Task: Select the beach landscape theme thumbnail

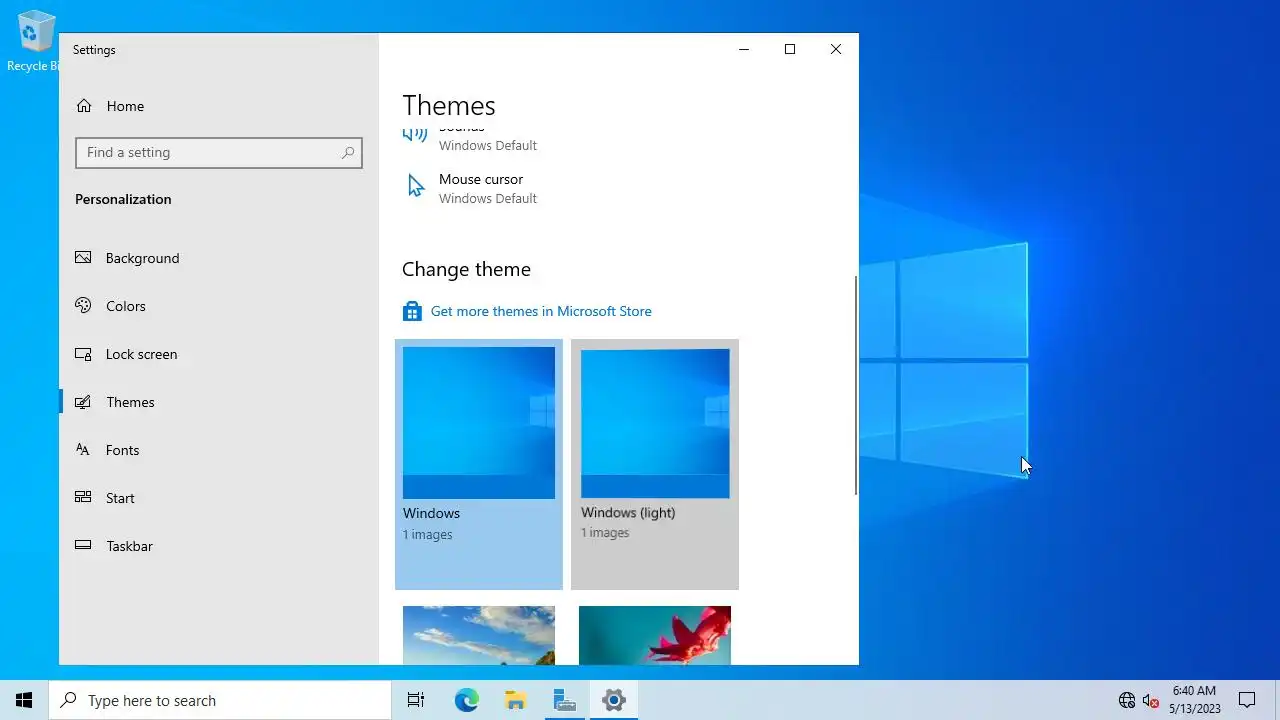Action: (x=479, y=635)
